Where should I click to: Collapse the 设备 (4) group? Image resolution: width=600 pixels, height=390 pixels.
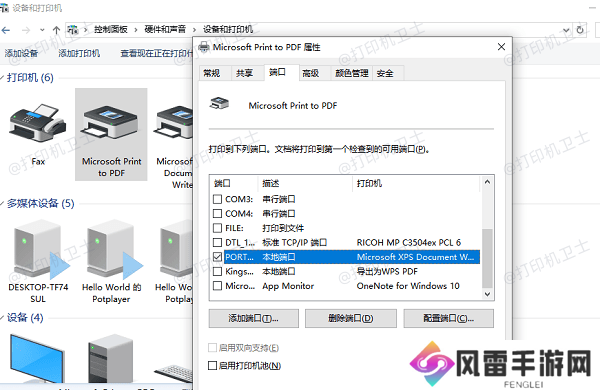click(x=2, y=318)
